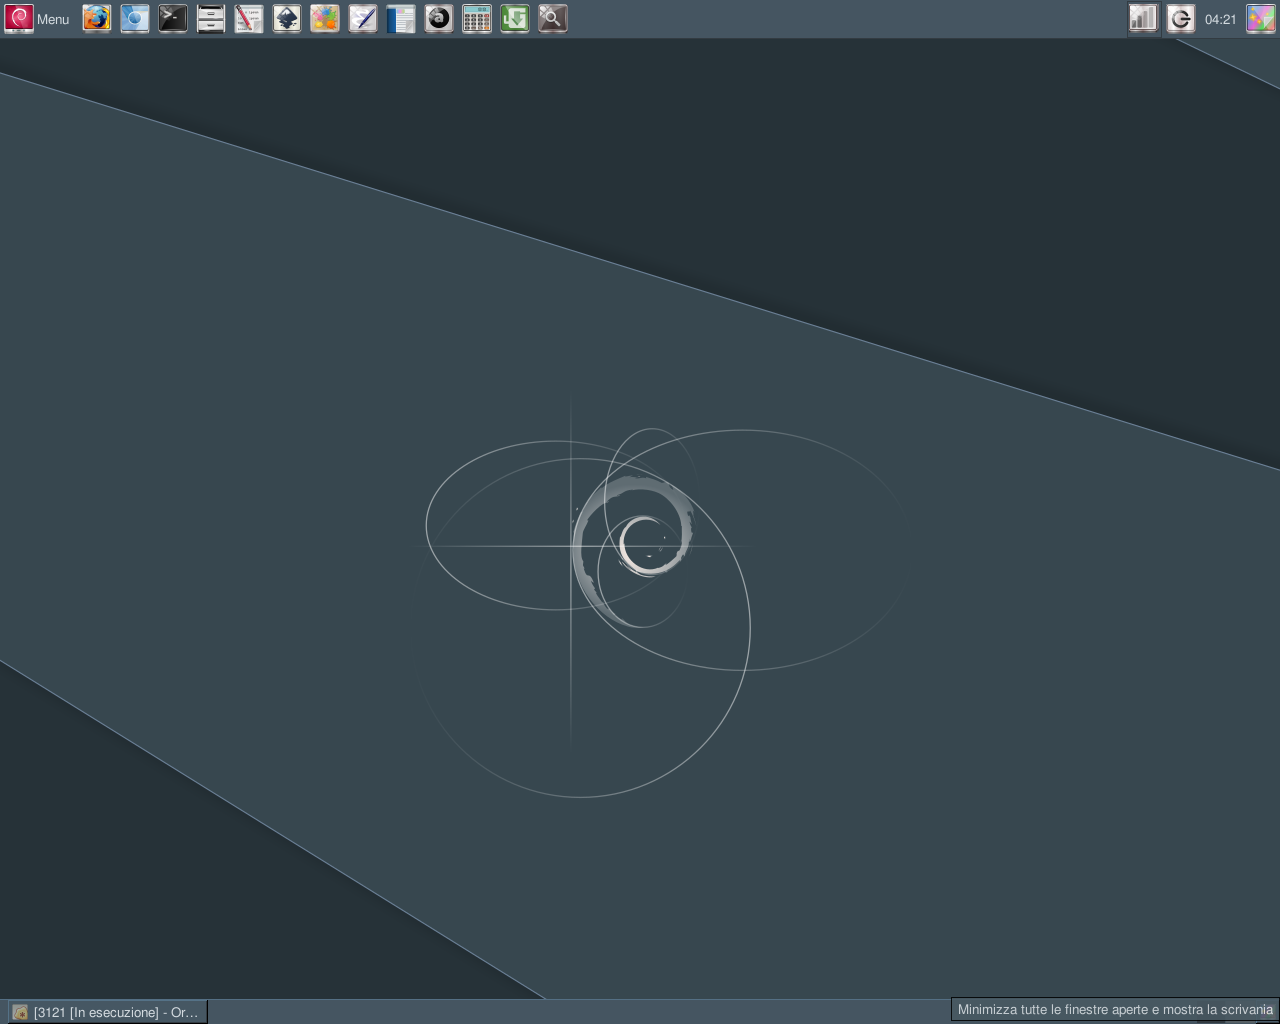The width and height of the screenshot is (1280, 1024).
Task: Open the system monitor chart in the tray
Action: coord(1143,18)
